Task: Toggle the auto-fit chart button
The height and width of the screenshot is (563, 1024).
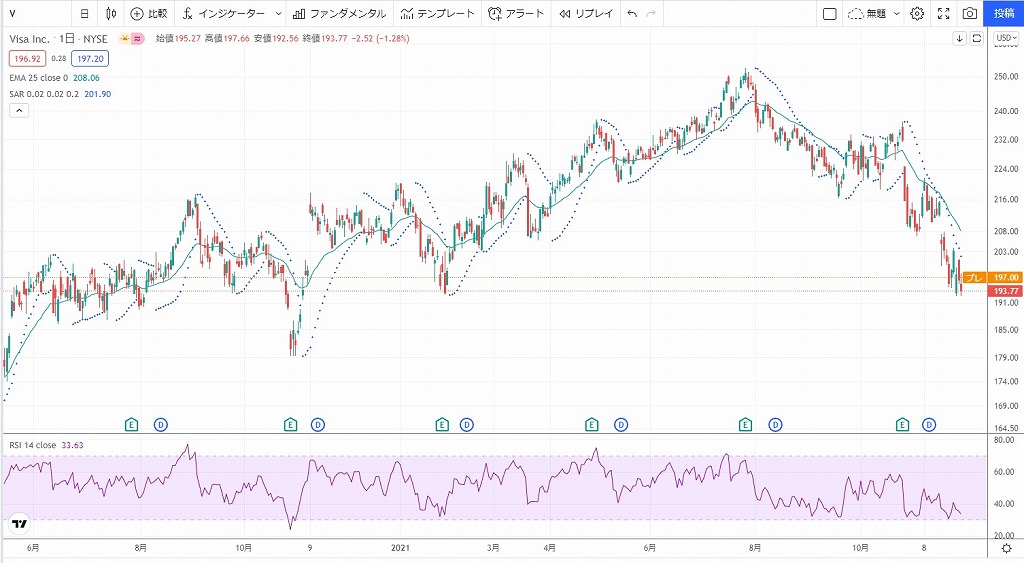Action: (x=976, y=38)
